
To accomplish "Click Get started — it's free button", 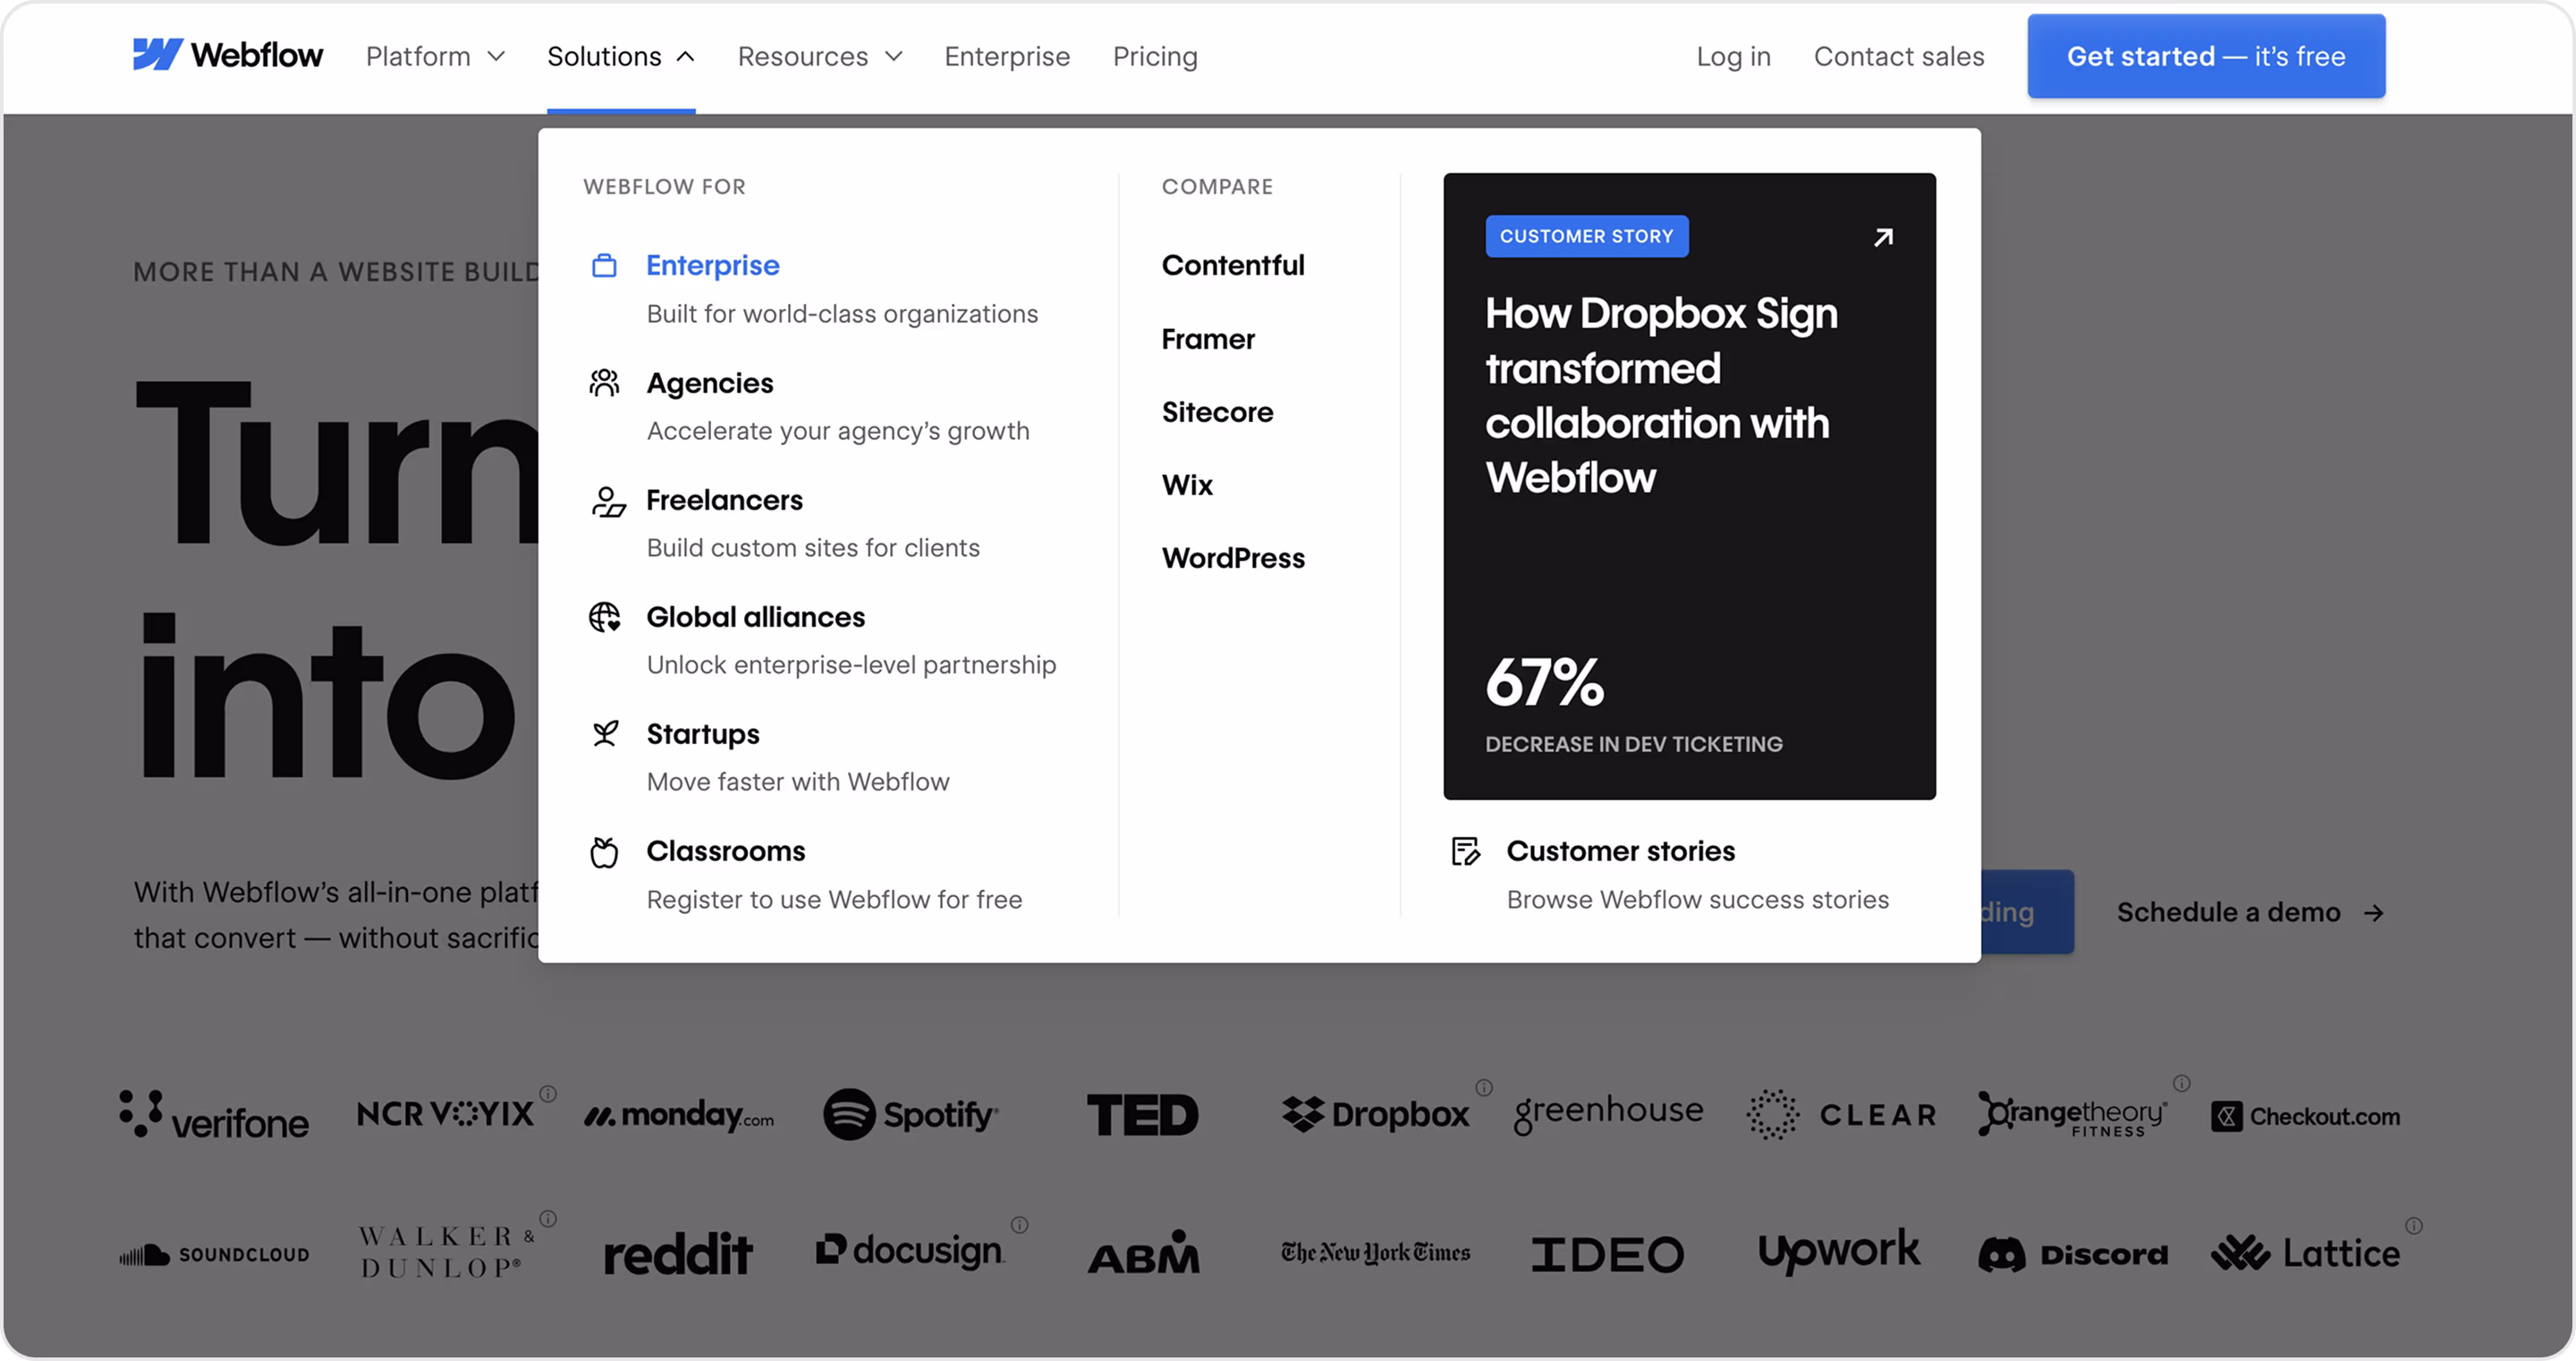I will pos(2206,57).
